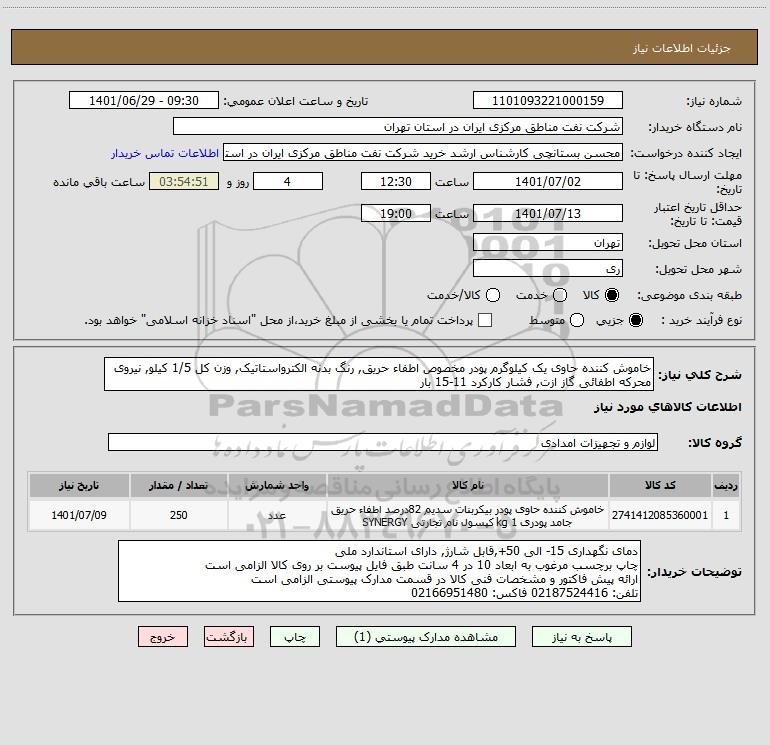Image resolution: width=770 pixels, height=745 pixels.
Task: Open مشاهده مدارک پیوستی (1) button
Action: point(426,637)
